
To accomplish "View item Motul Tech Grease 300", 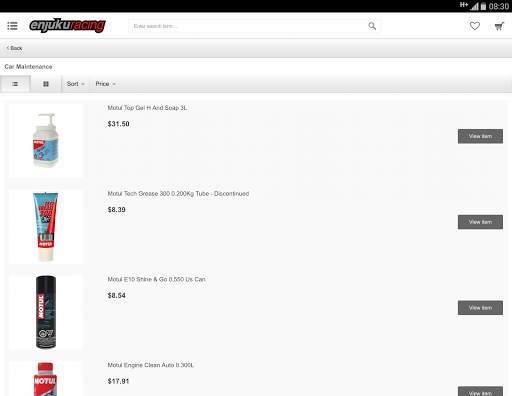I will [480, 222].
